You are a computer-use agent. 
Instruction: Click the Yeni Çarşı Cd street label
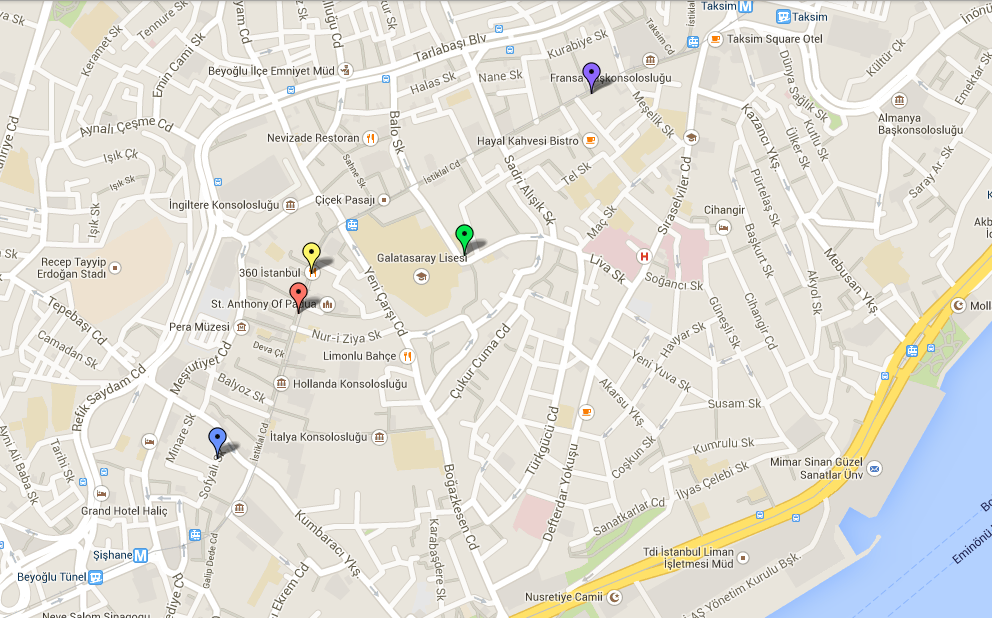pyautogui.click(x=385, y=301)
